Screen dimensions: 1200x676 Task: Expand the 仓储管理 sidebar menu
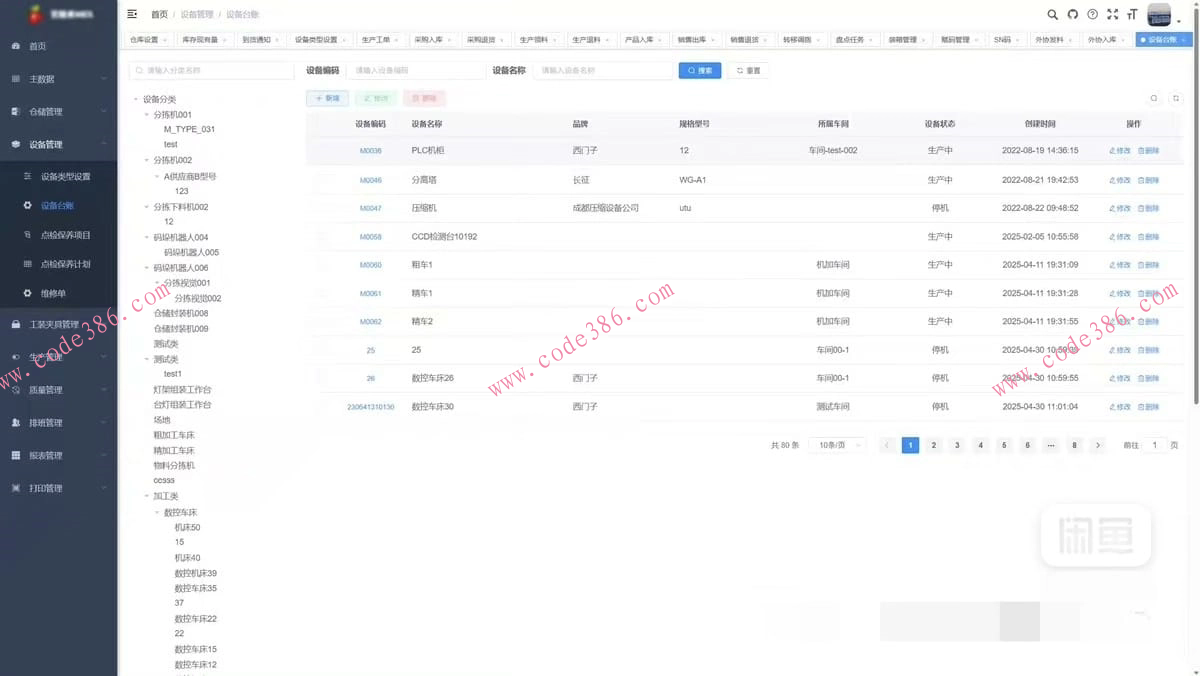point(58,112)
